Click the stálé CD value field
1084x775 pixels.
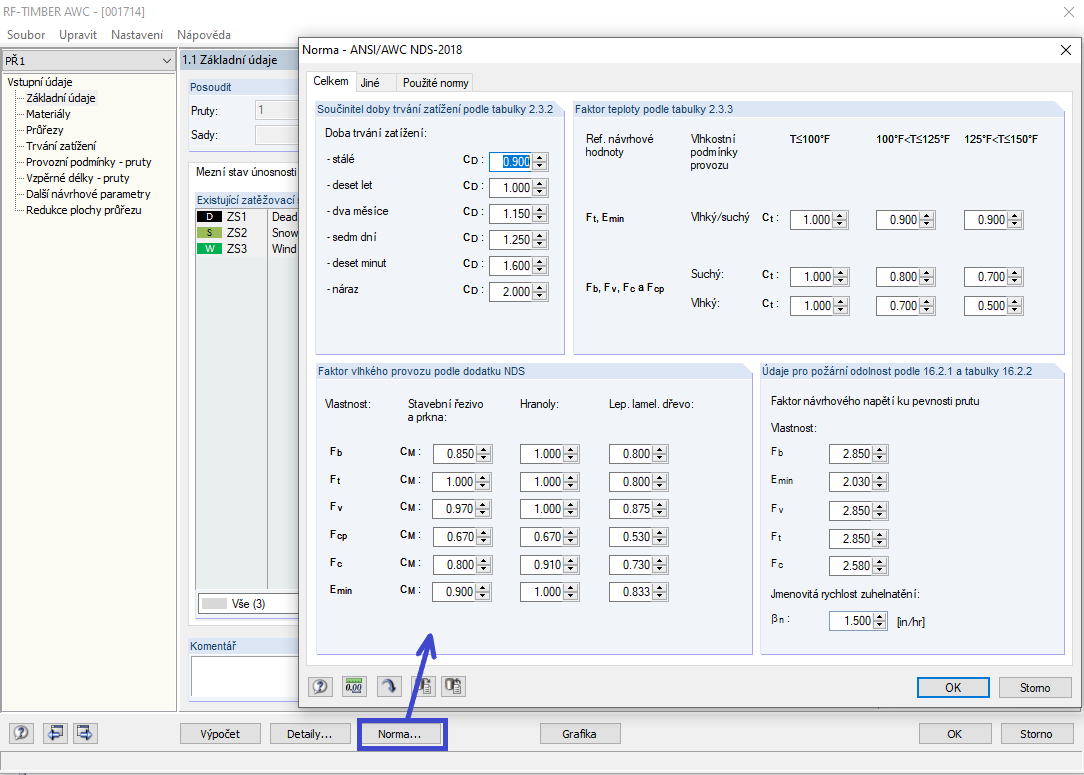click(x=511, y=162)
